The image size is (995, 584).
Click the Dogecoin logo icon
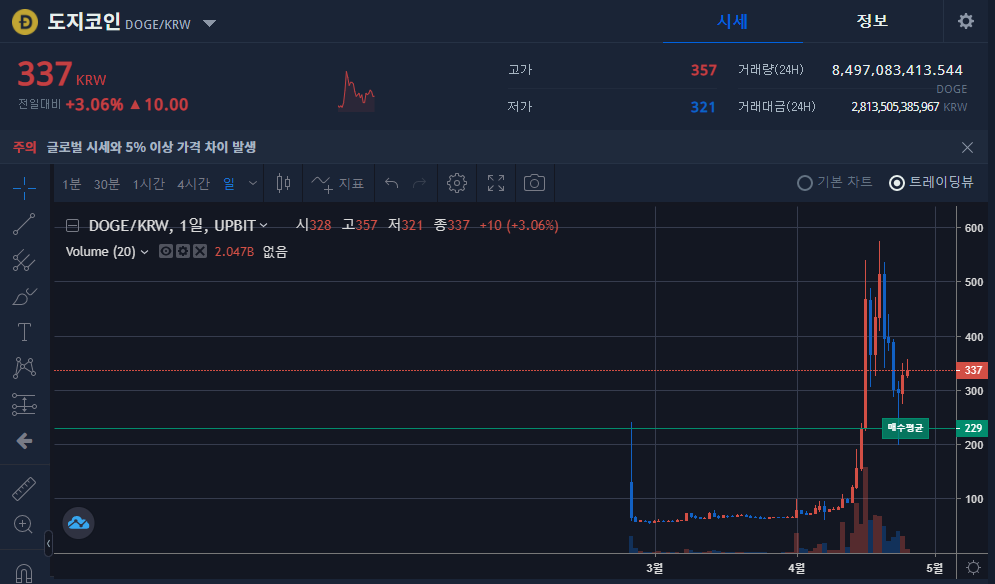pos(25,22)
